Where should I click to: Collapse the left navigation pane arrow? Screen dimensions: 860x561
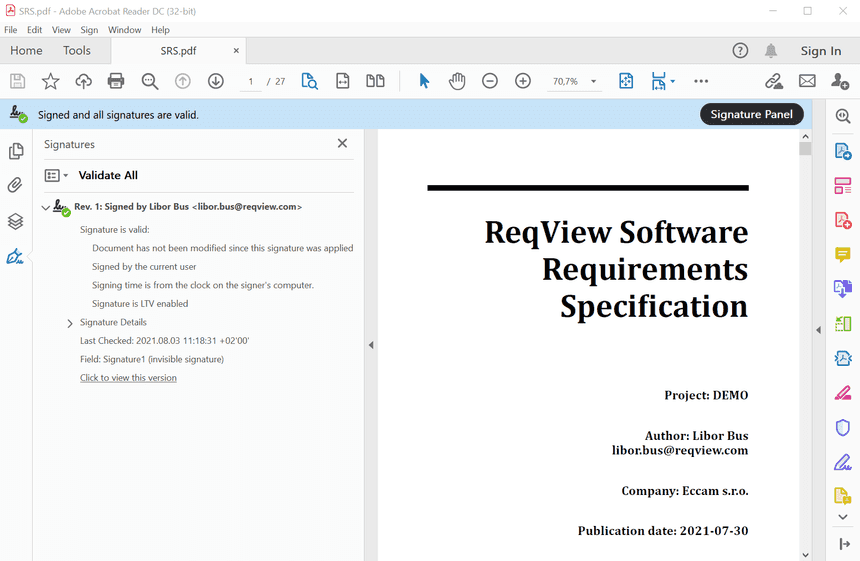click(371, 345)
